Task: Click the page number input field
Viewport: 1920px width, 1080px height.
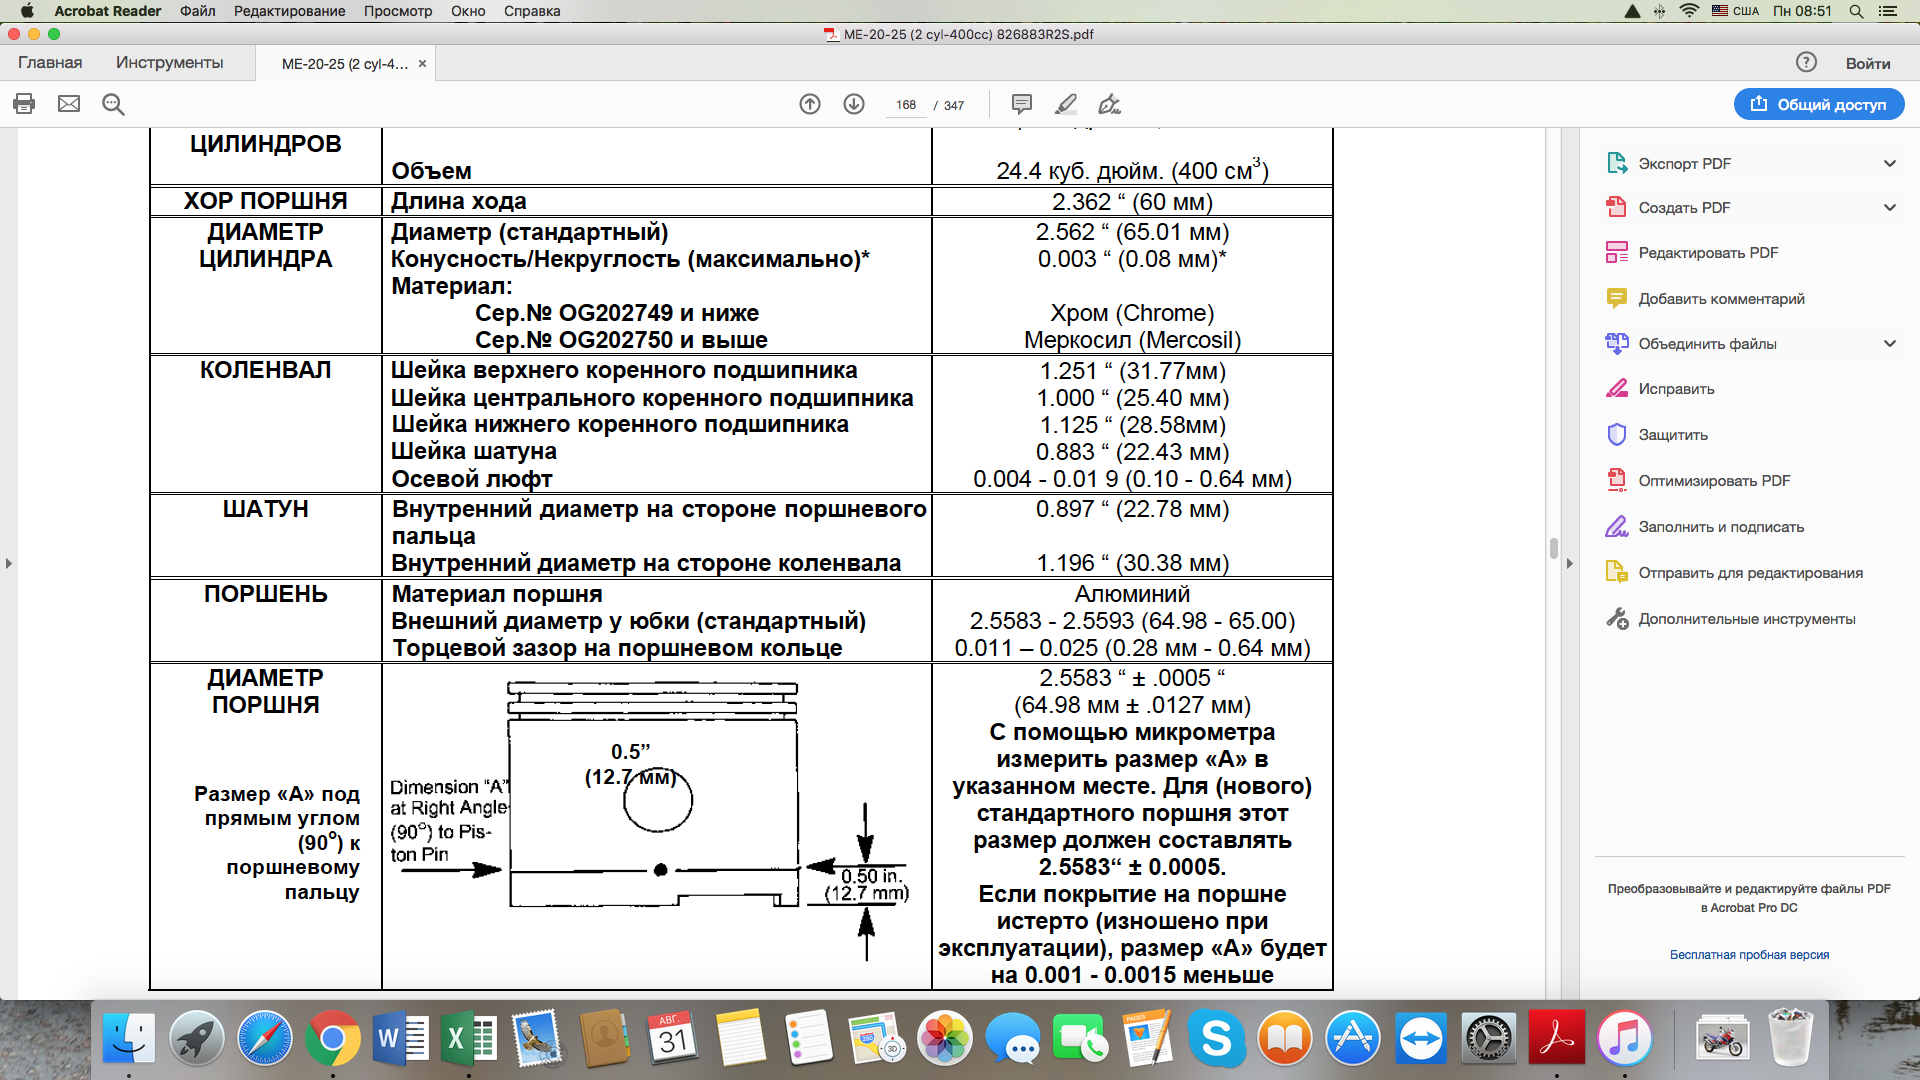Action: point(906,105)
